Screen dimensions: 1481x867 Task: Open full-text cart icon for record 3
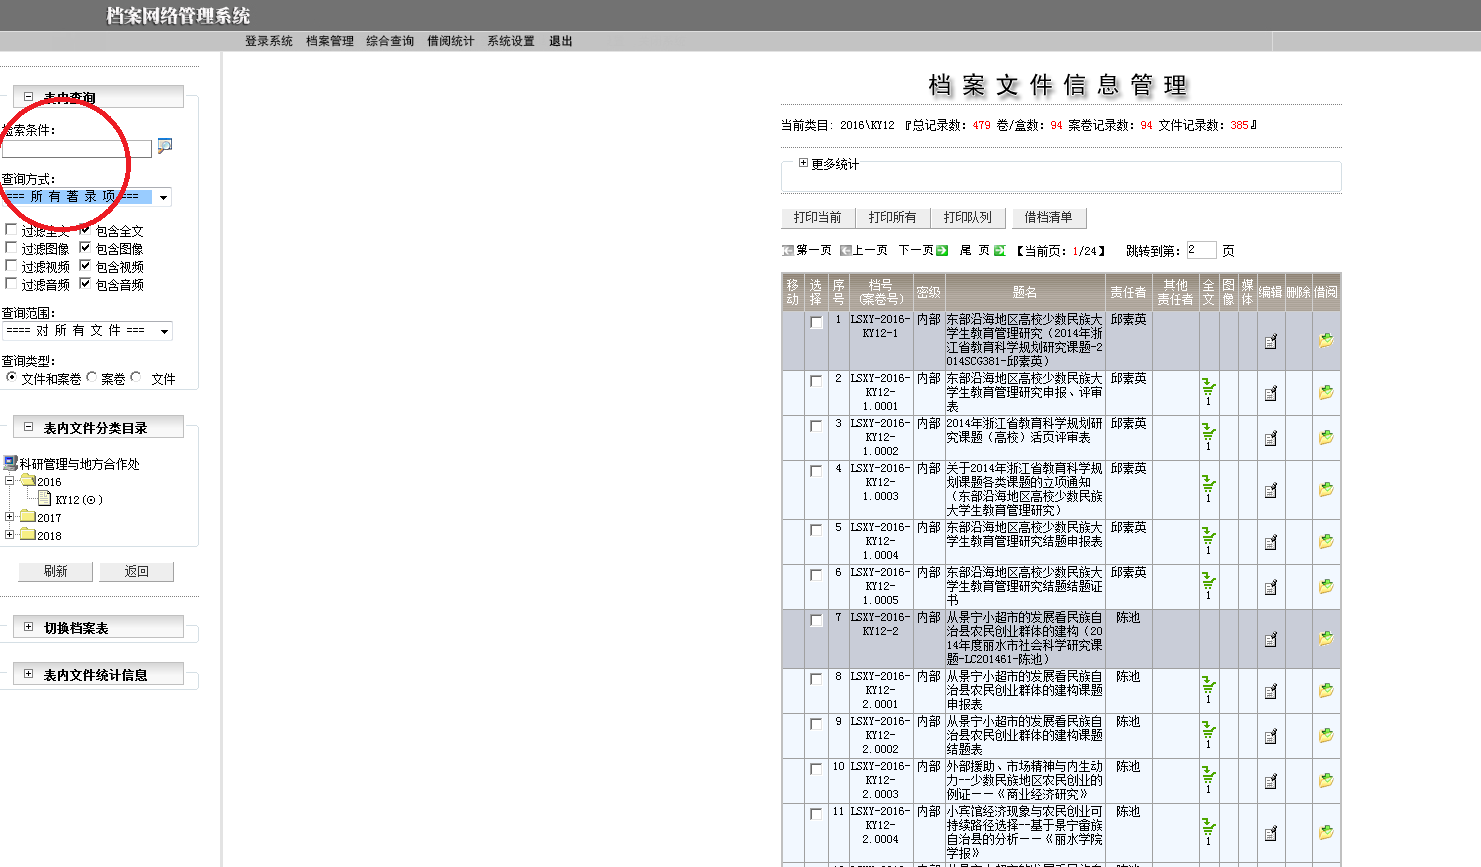pos(1208,435)
